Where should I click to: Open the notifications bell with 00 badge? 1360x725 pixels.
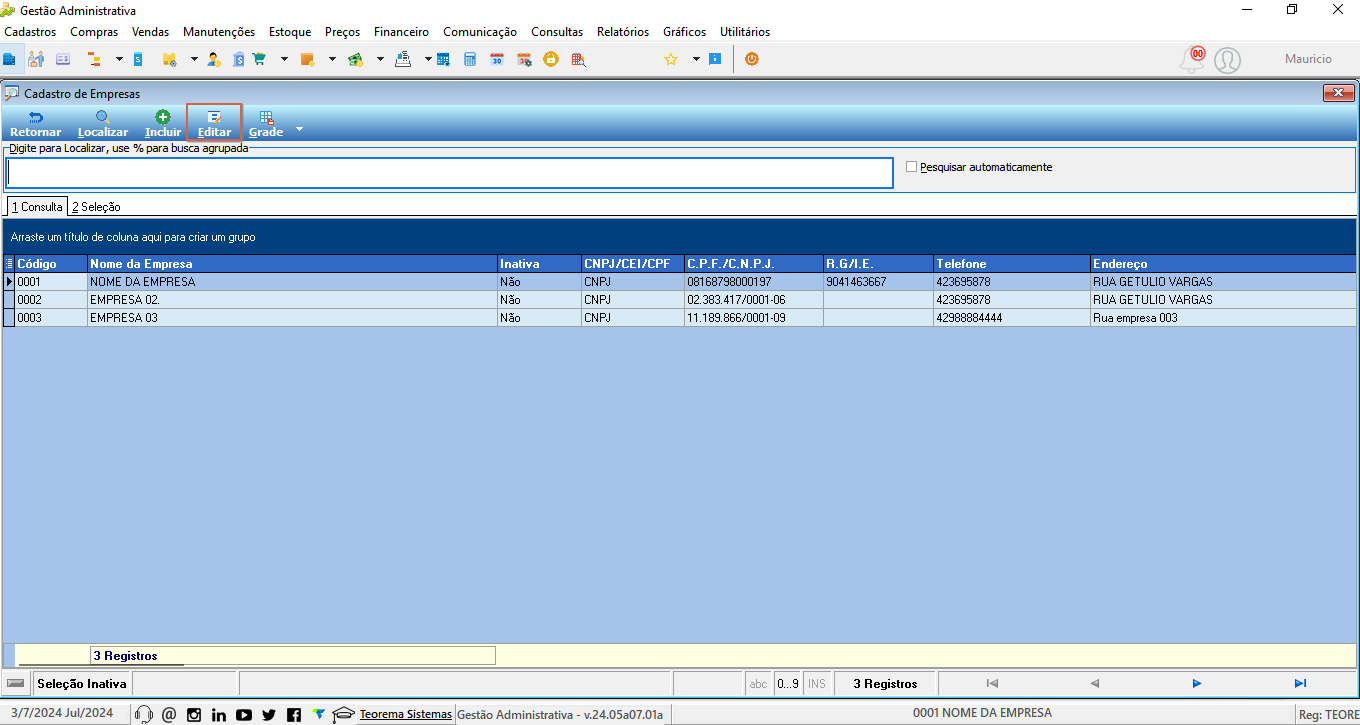[1192, 60]
